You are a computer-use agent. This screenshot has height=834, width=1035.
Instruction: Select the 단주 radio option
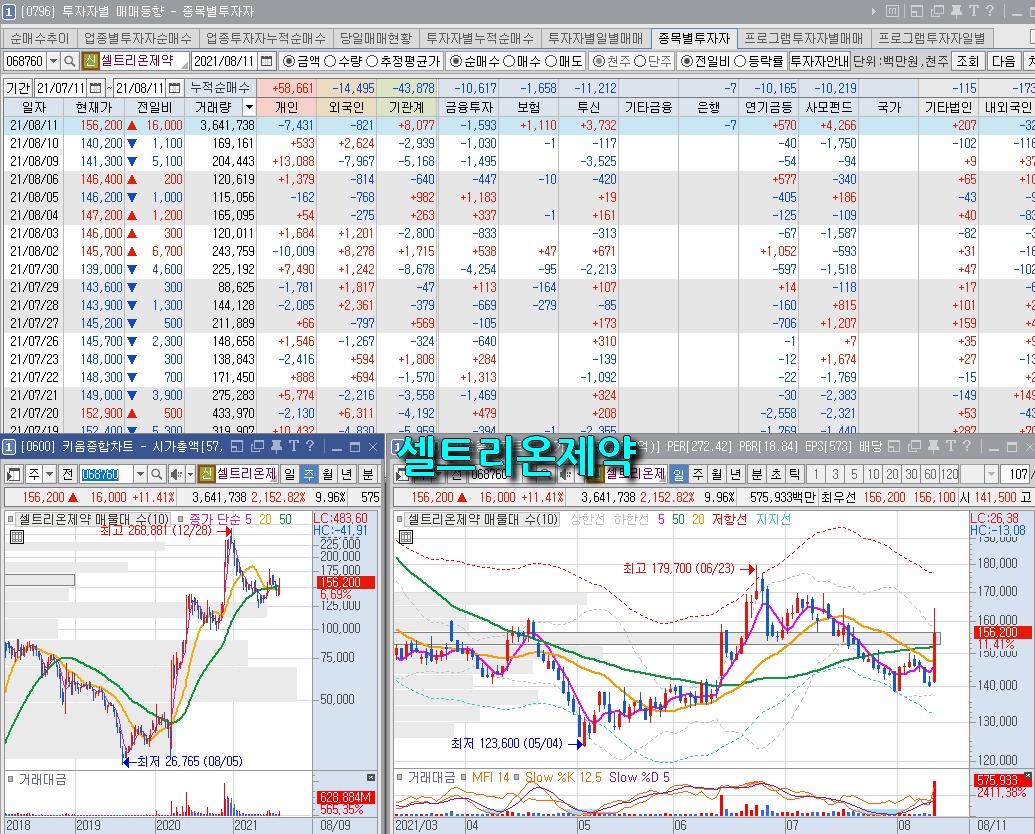[x=640, y=61]
